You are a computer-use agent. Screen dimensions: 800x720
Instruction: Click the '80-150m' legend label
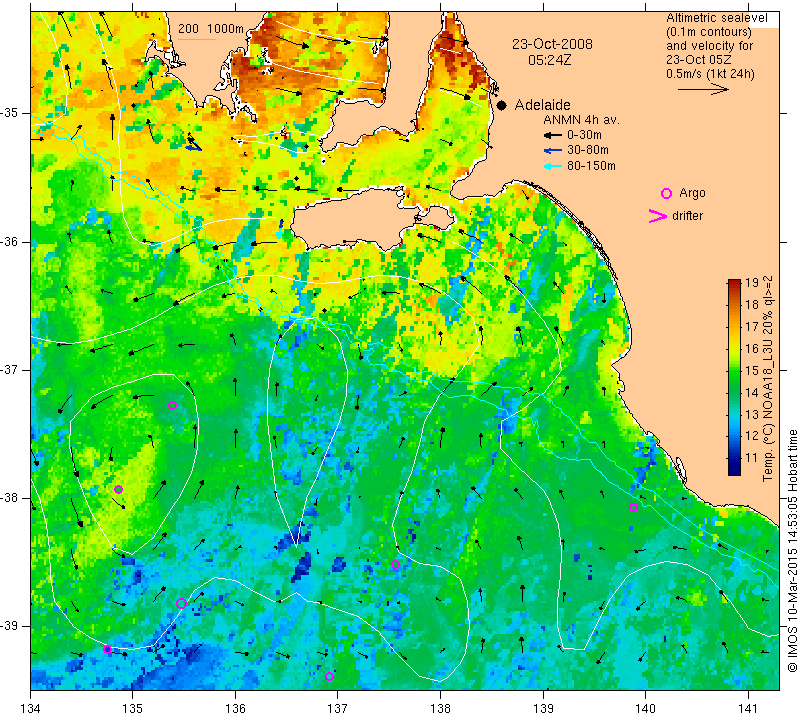pyautogui.click(x=591, y=166)
